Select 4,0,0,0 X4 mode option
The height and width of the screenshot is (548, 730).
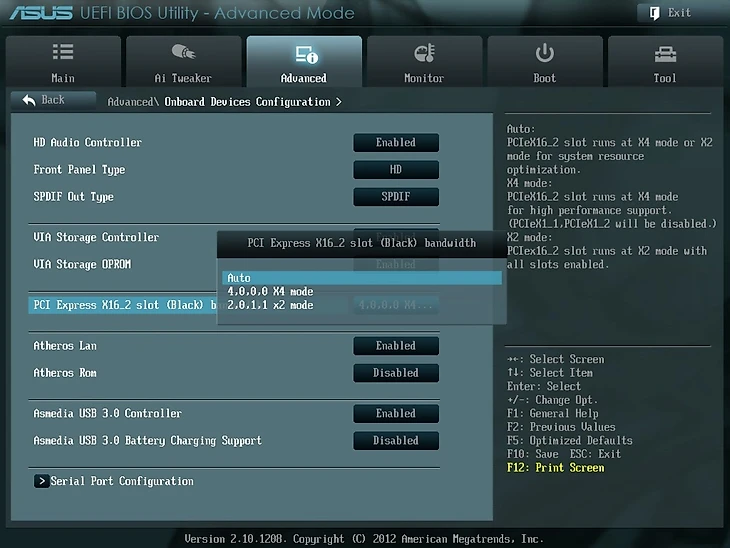362,291
